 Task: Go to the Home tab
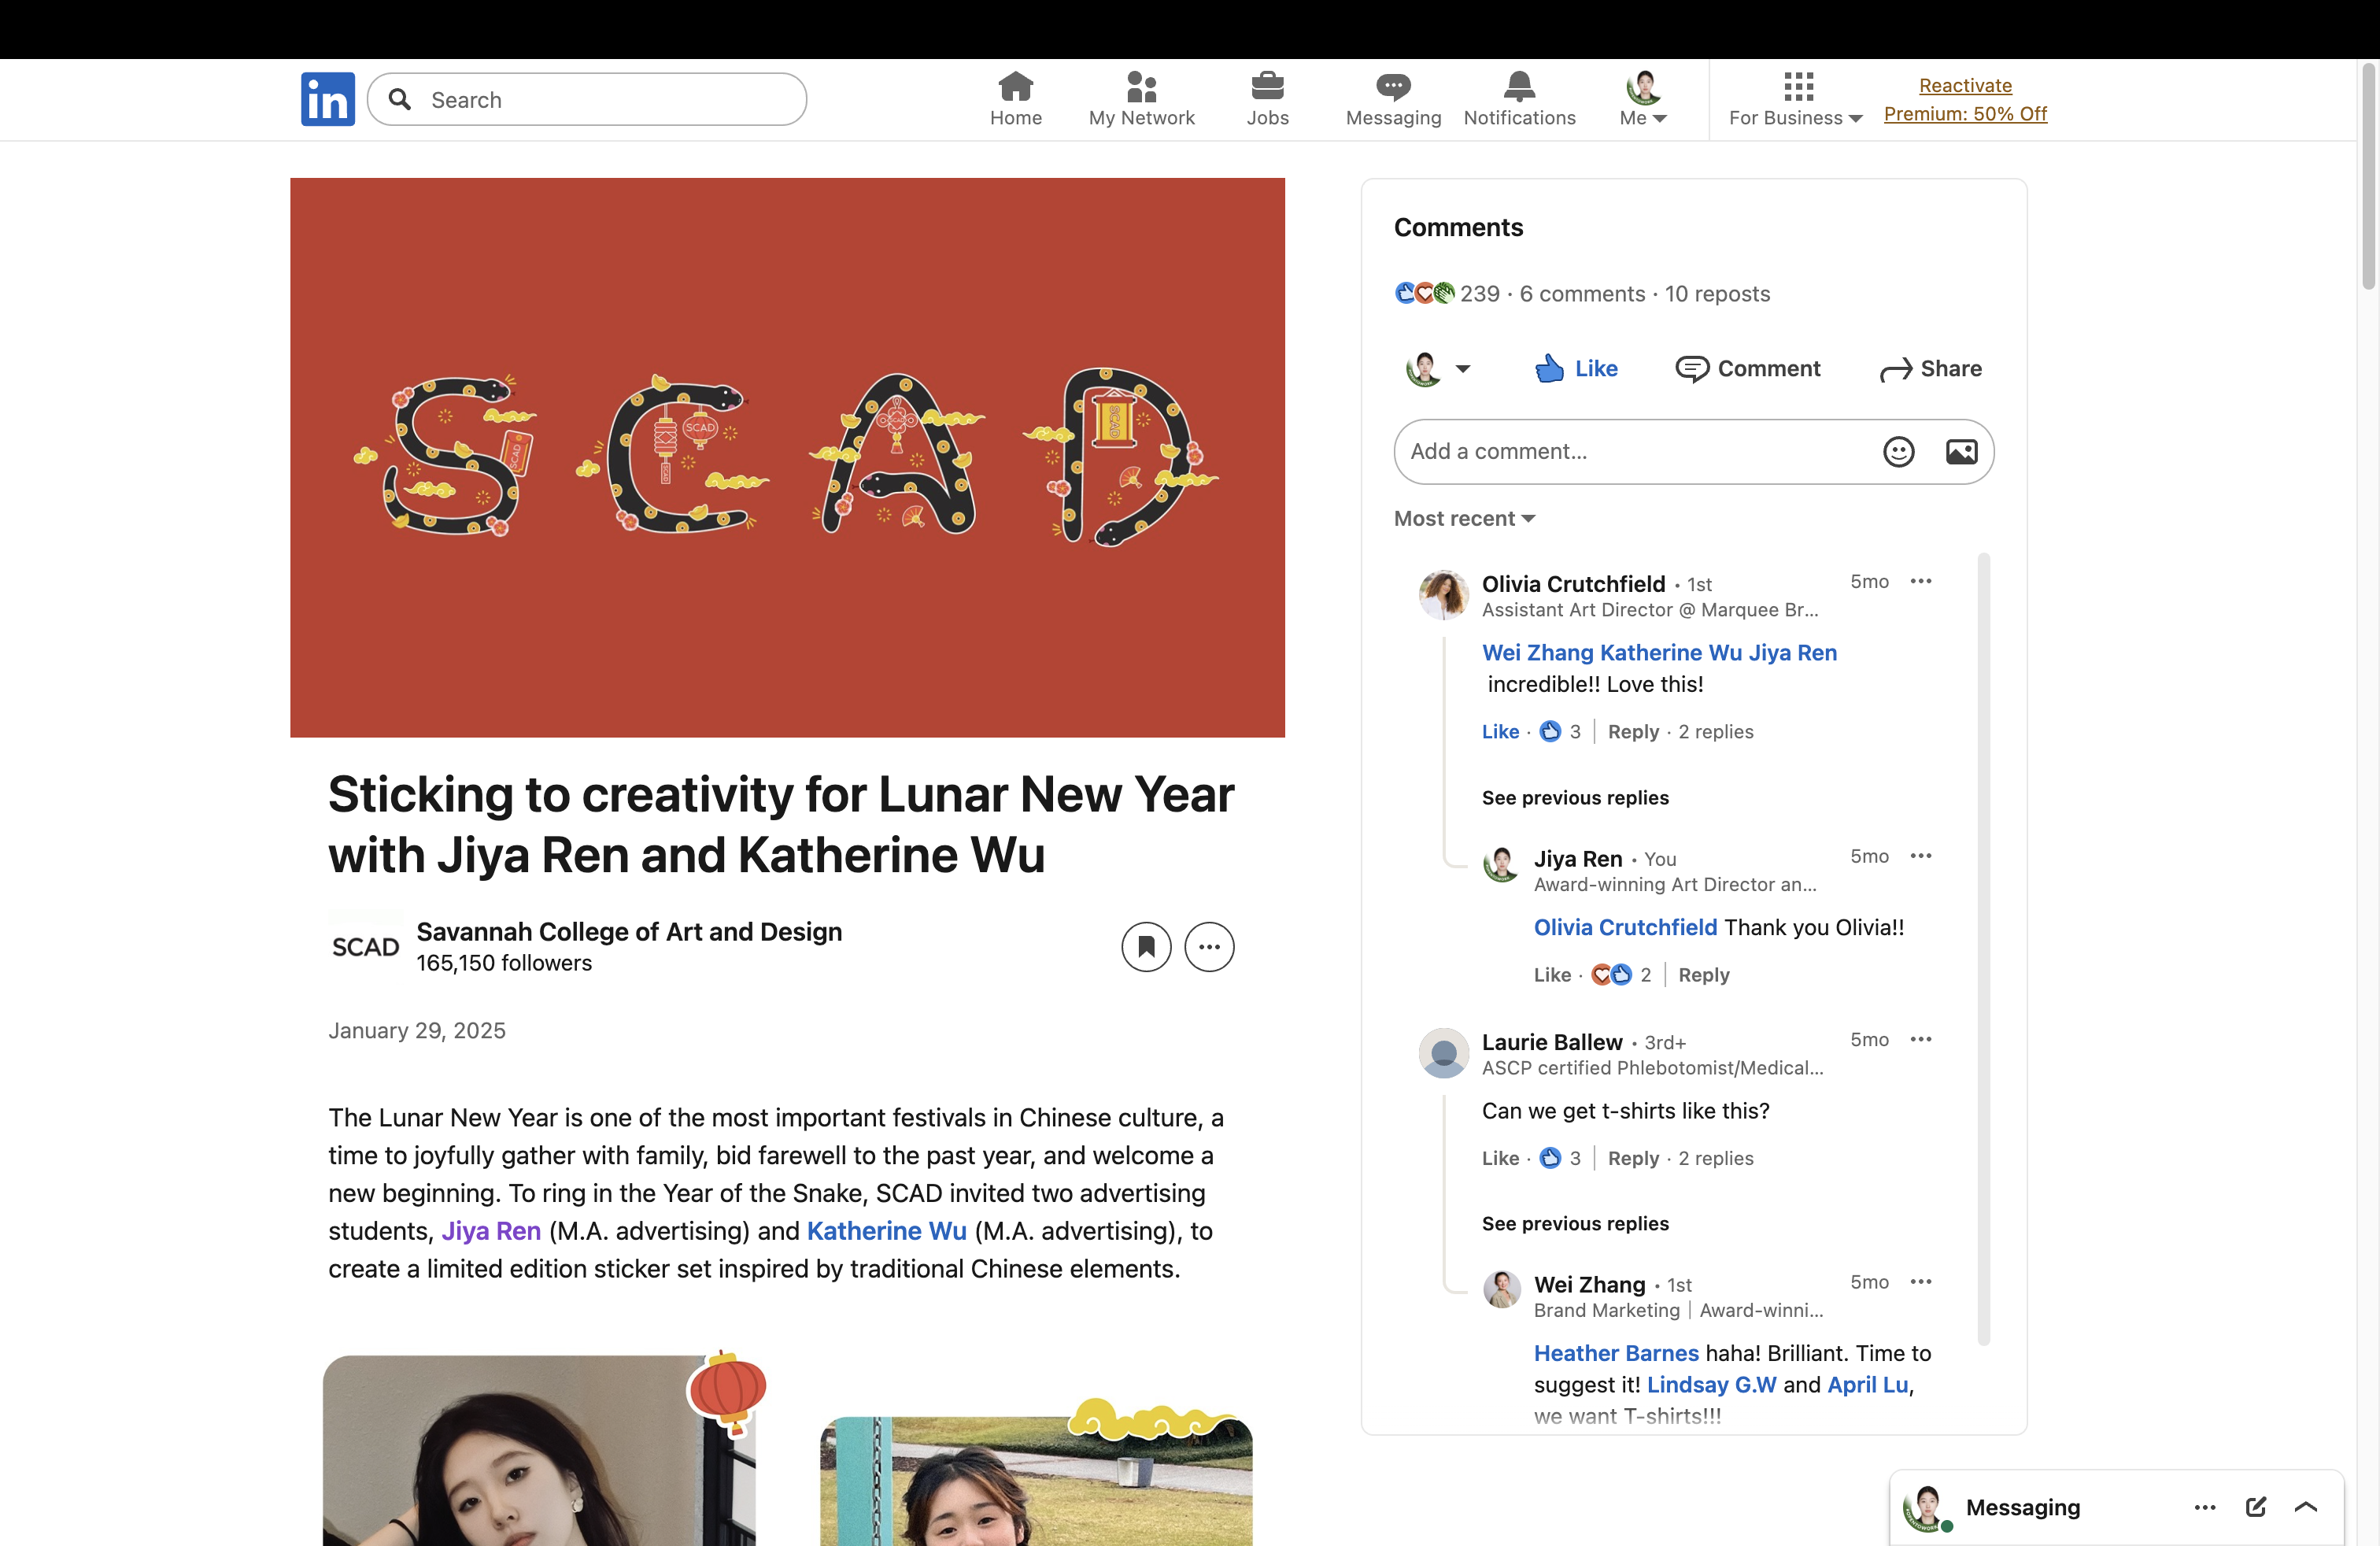[1015, 99]
